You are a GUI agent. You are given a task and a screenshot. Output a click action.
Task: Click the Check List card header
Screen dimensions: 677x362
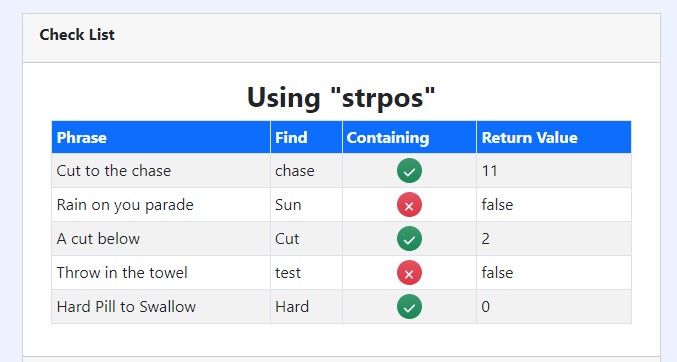(x=341, y=38)
